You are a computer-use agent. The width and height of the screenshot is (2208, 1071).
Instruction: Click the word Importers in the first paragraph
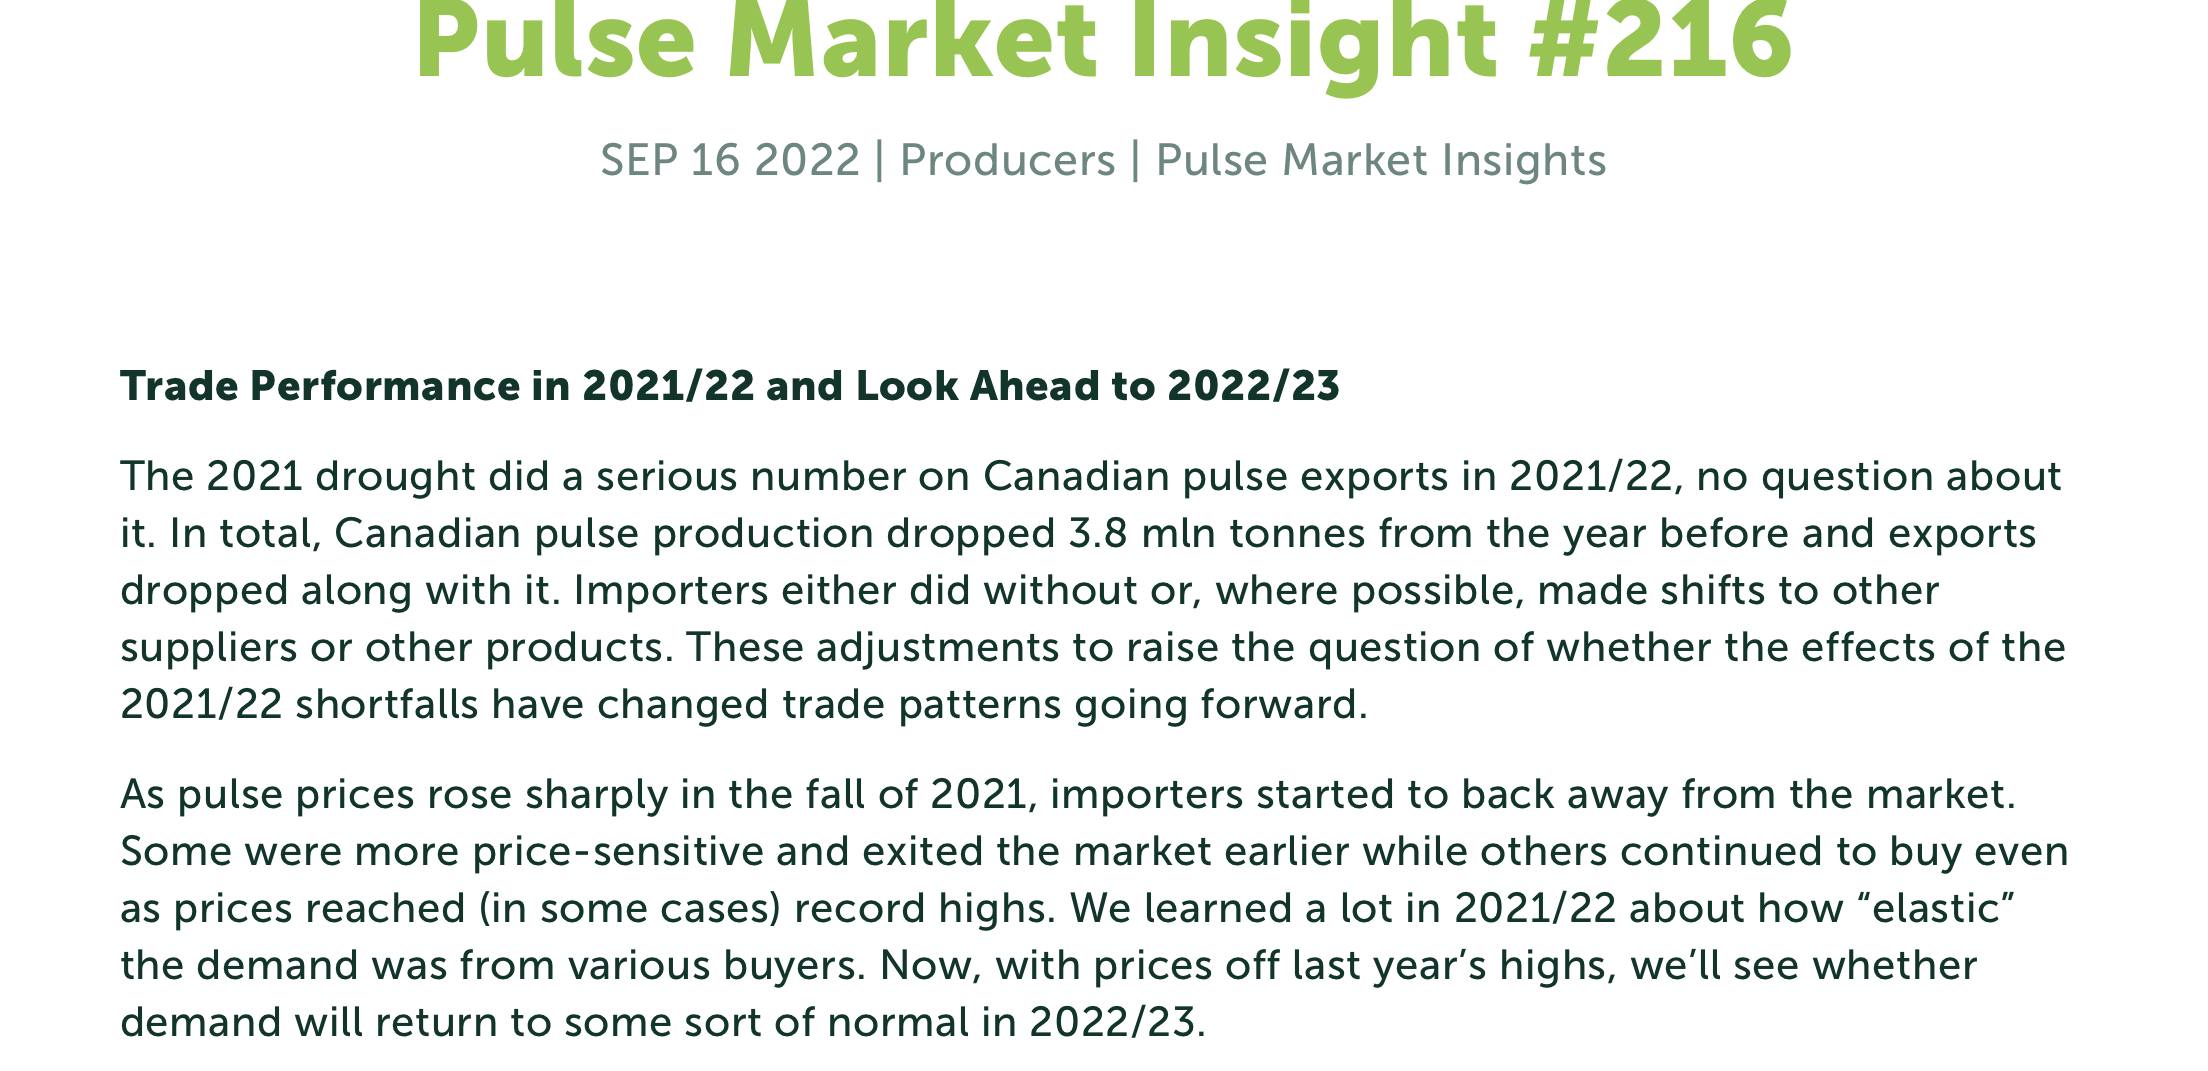[x=670, y=591]
